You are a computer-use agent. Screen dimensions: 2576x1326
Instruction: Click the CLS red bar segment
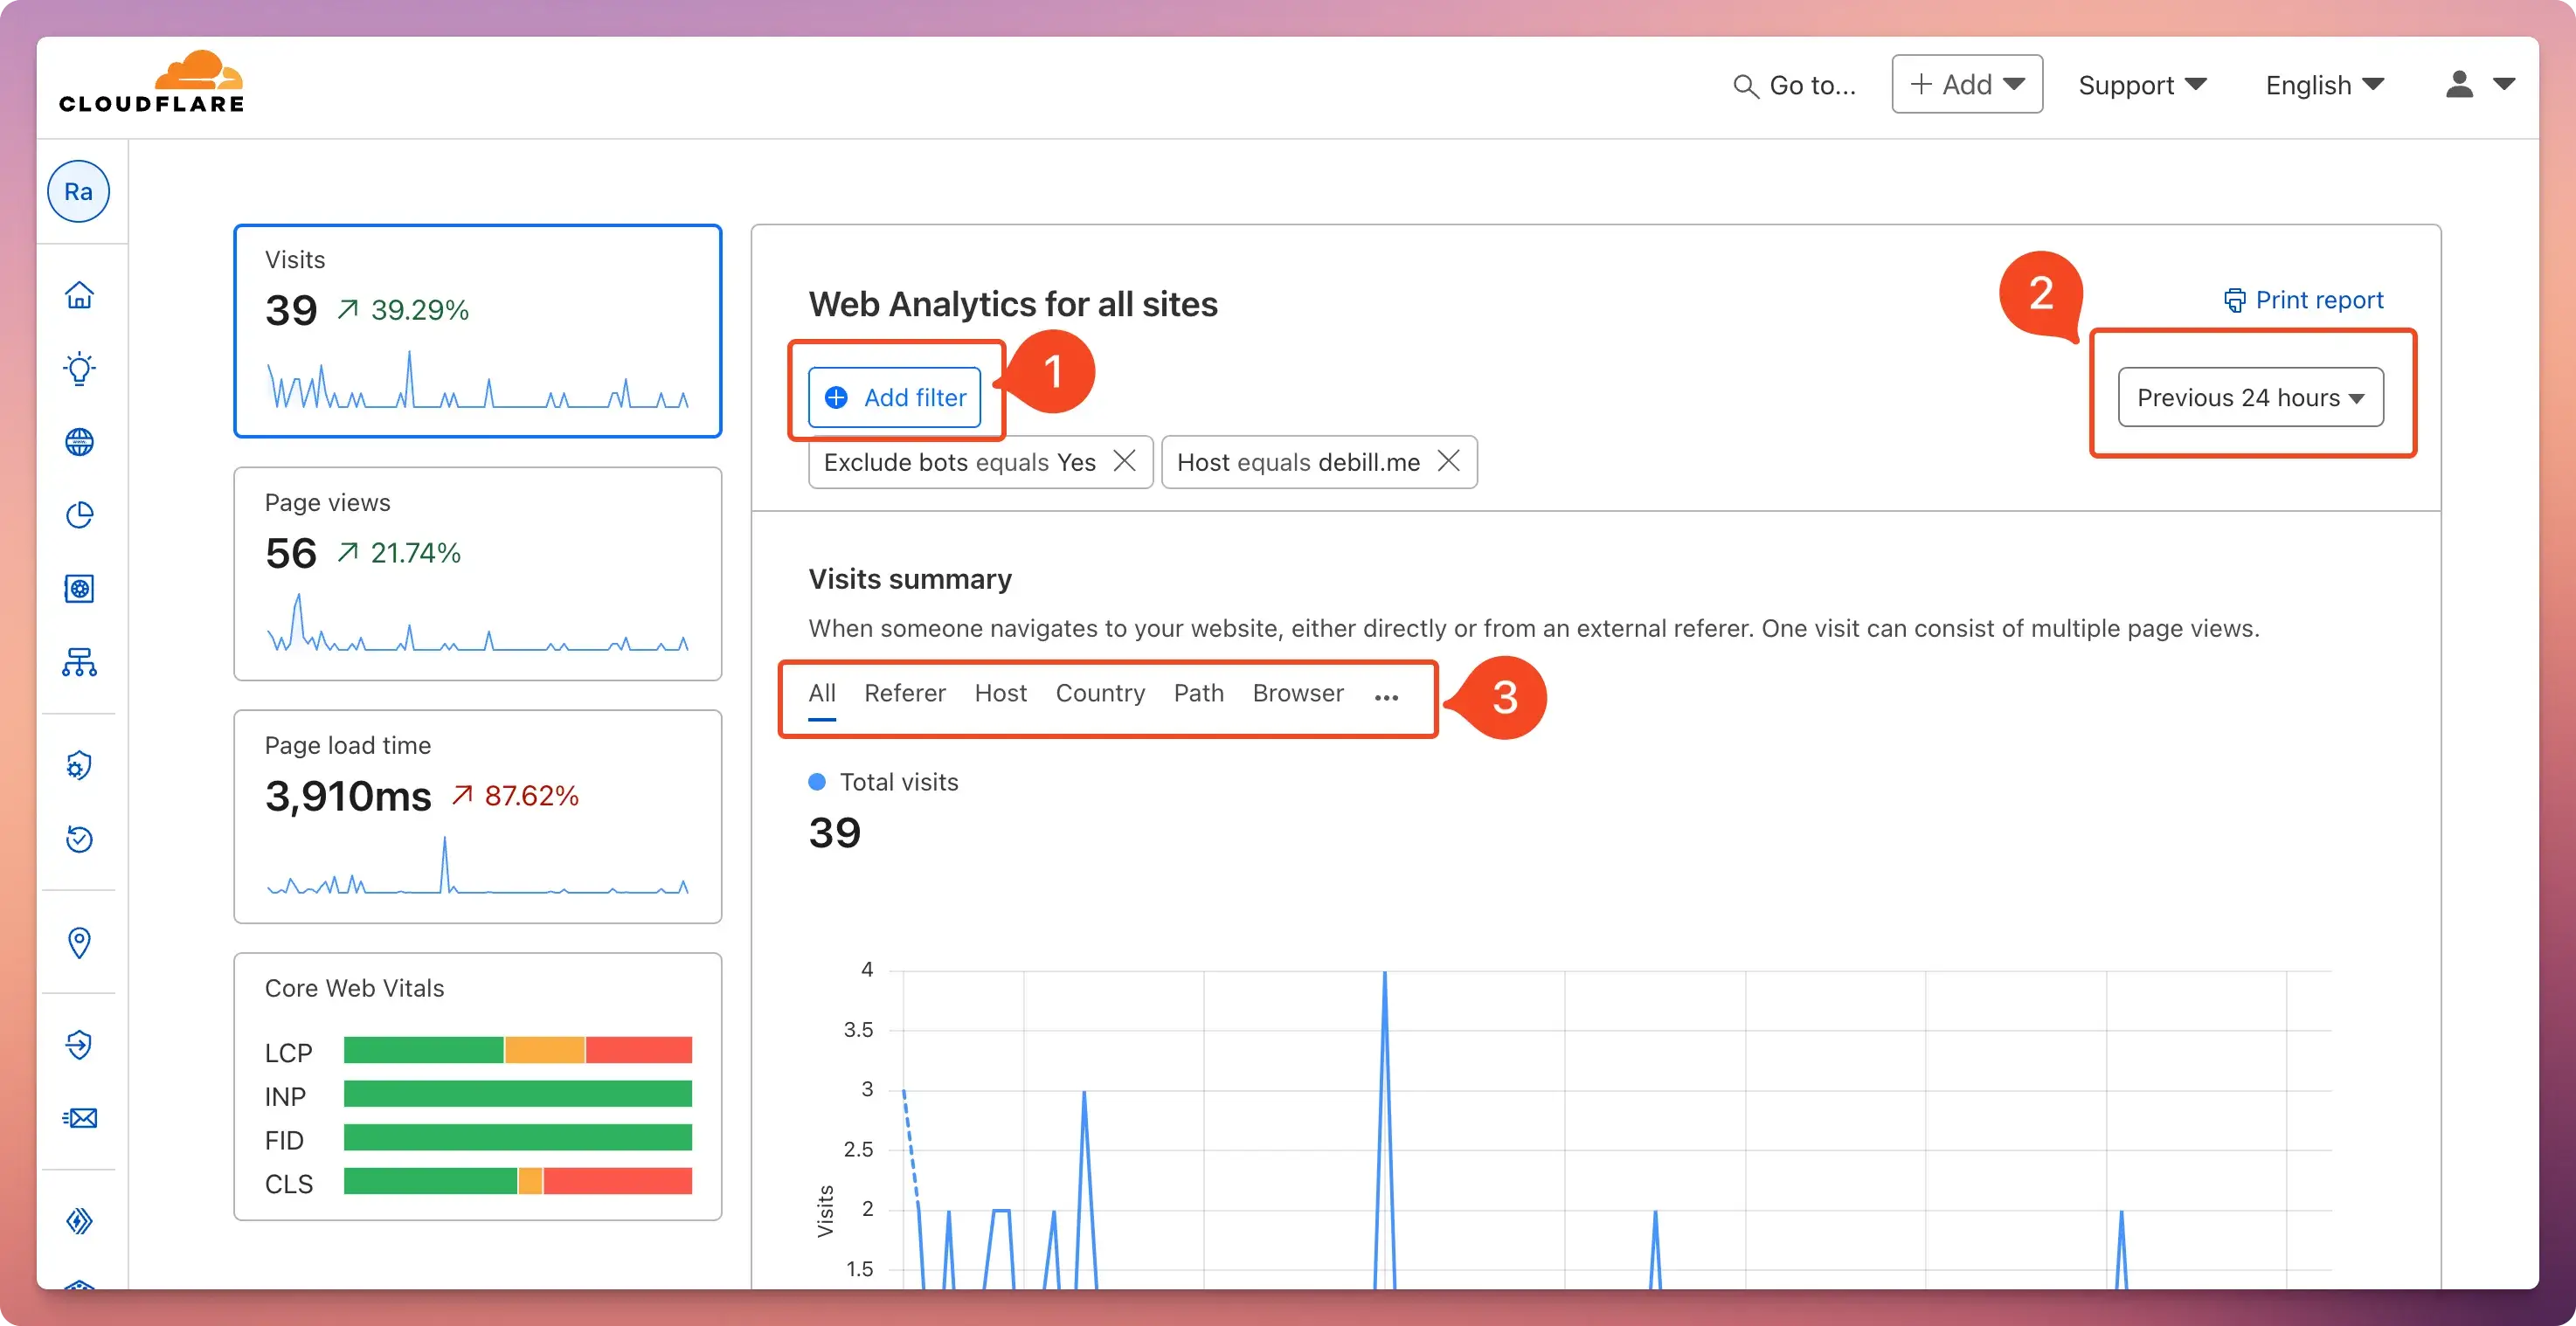point(617,1181)
